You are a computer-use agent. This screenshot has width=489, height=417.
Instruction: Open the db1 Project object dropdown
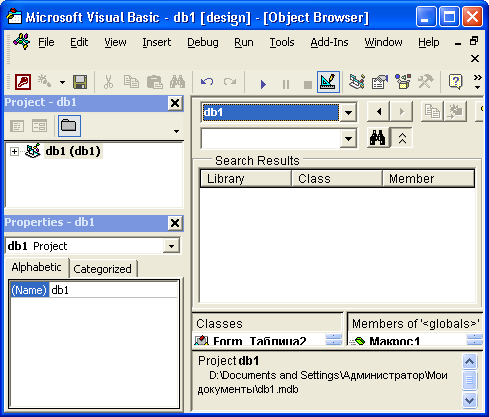(x=171, y=246)
